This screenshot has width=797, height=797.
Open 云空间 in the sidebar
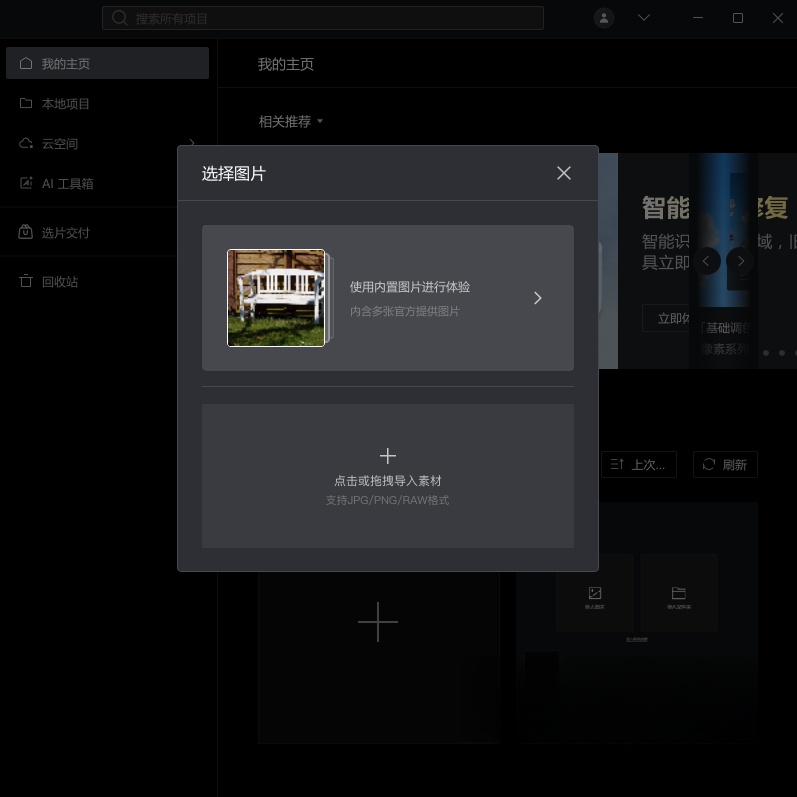click(107, 144)
